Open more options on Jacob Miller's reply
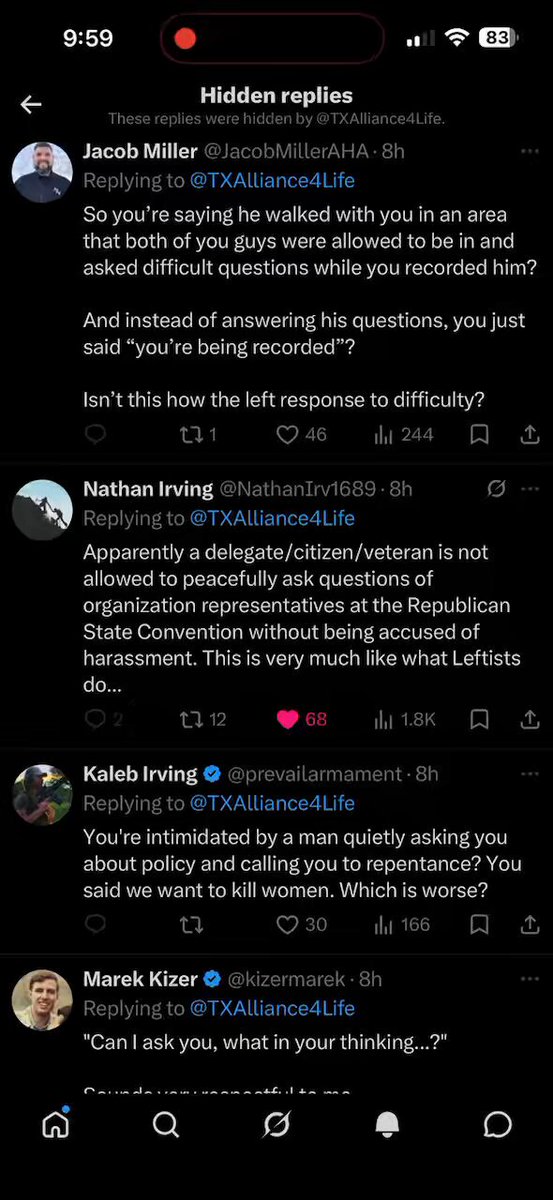Screen dimensions: 553x1200 (x=529, y=151)
